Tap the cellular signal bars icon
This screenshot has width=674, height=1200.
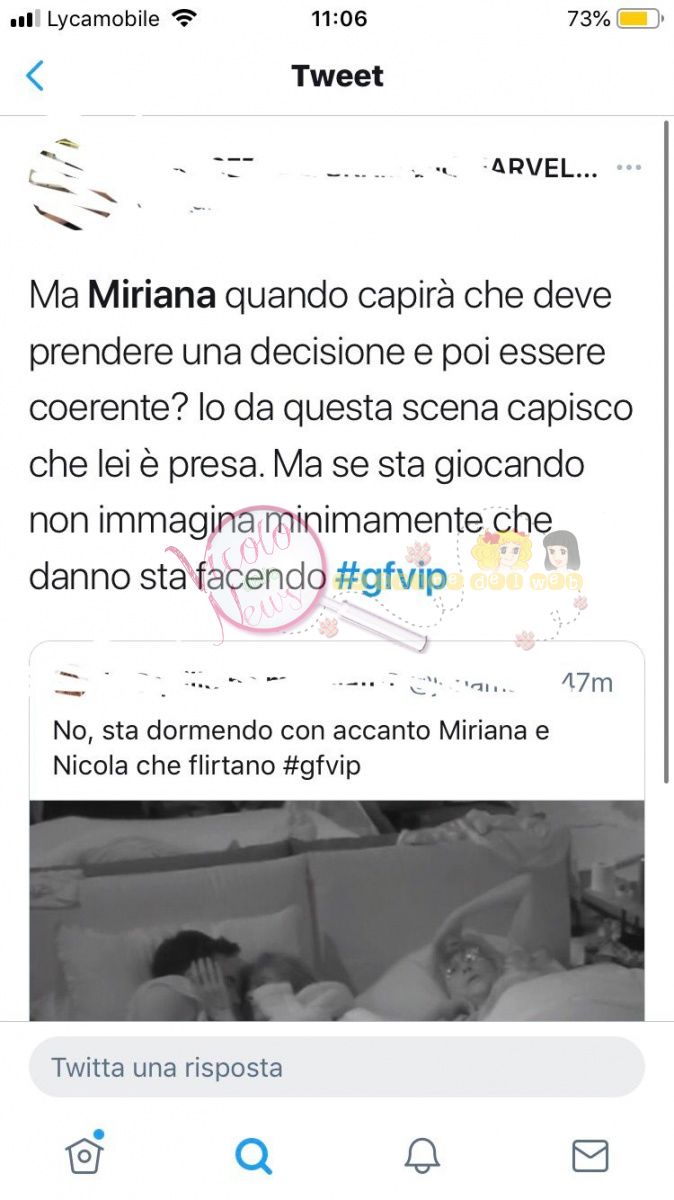click(24, 19)
